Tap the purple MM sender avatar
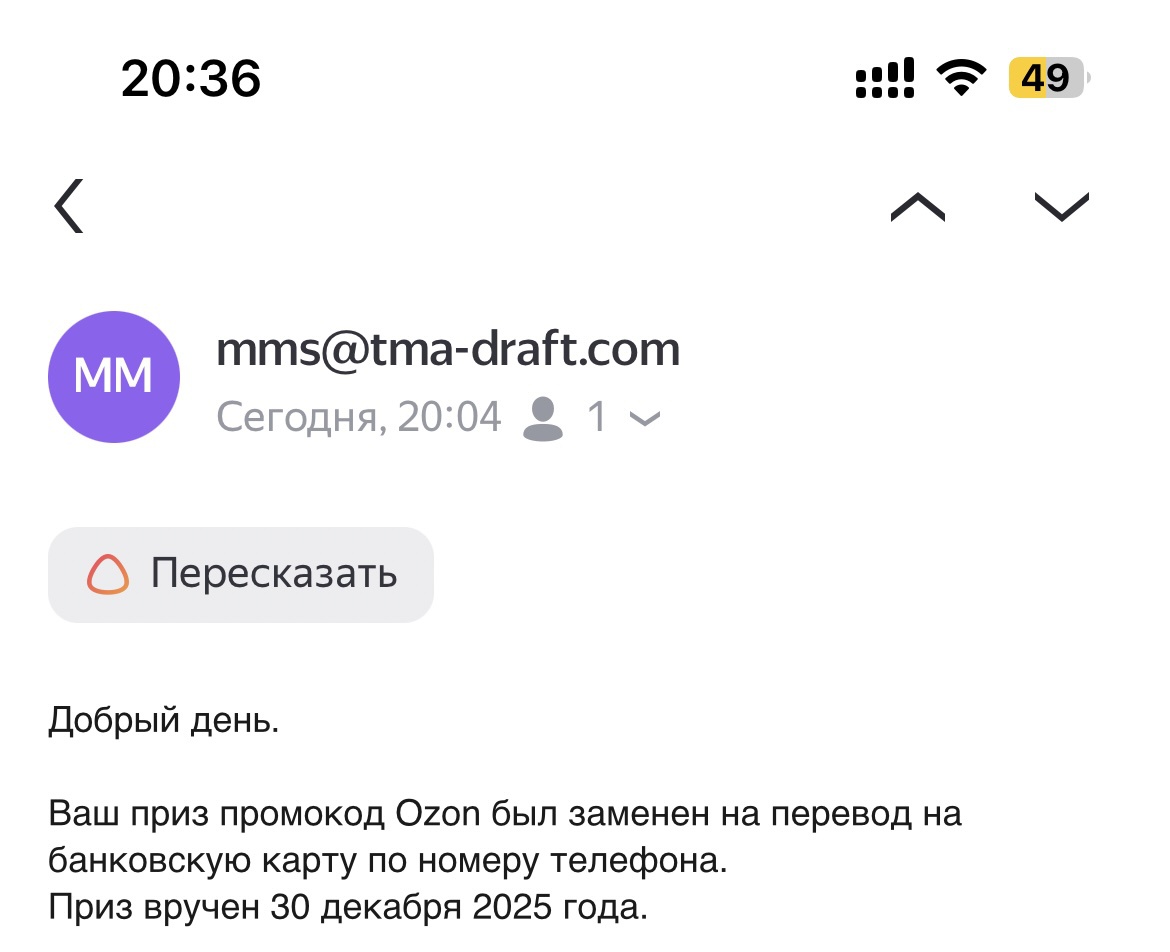Screen dimensions: 1170x952 (x=114, y=377)
